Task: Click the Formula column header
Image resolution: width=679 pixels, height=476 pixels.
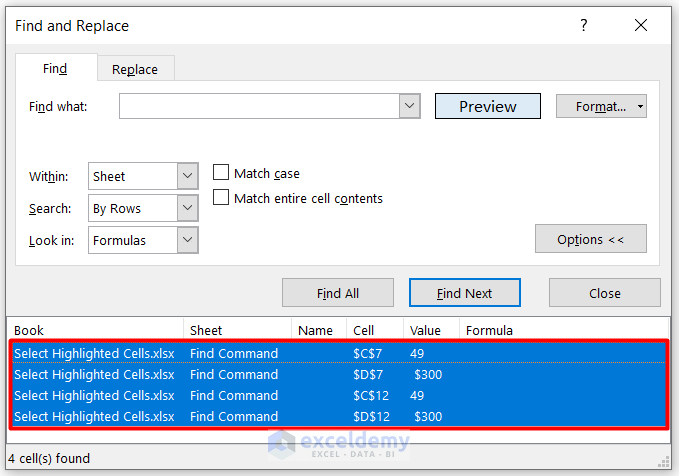Action: (x=564, y=330)
